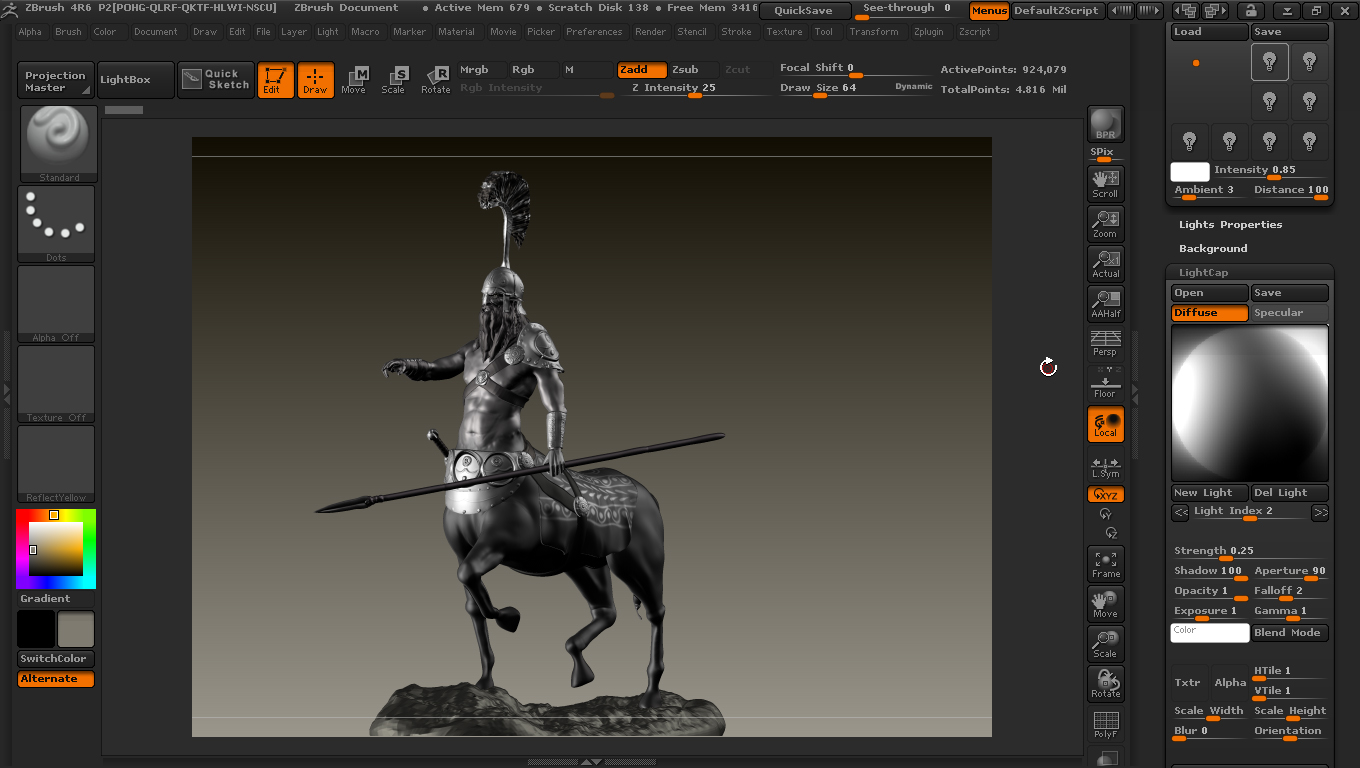The height and width of the screenshot is (768, 1360).
Task: Open the Brush menu
Action: tap(68, 32)
